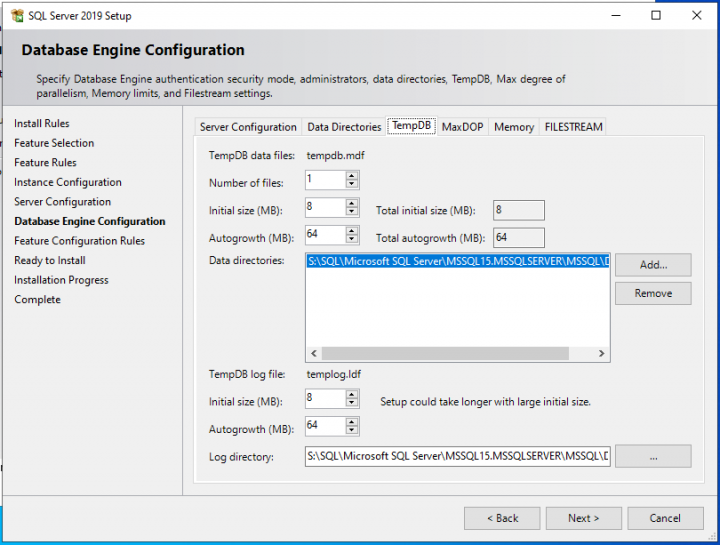Increase log file Initial size up arrow
Viewport: 720px width, 545px height.
(x=352, y=394)
